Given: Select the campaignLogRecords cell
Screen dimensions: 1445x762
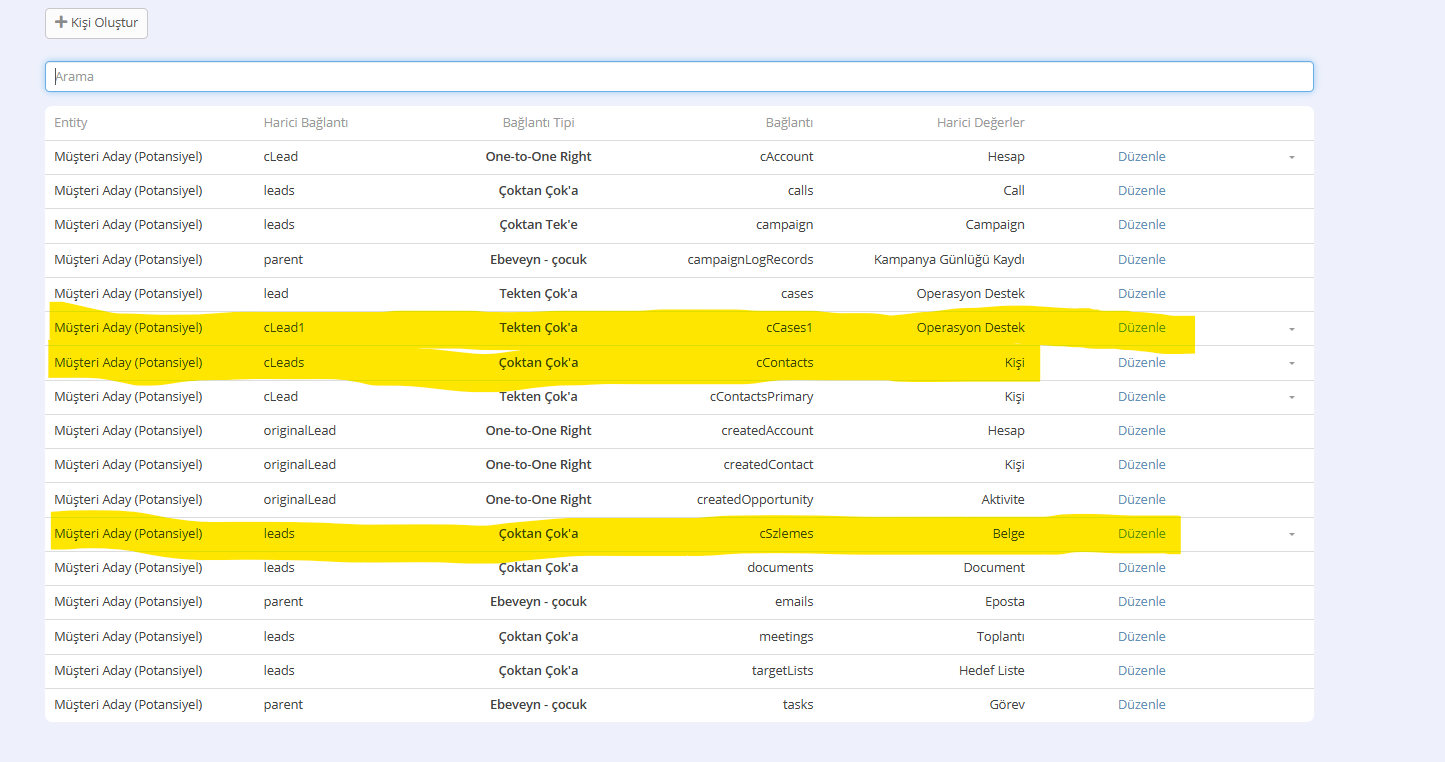Looking at the screenshot, I should (750, 260).
